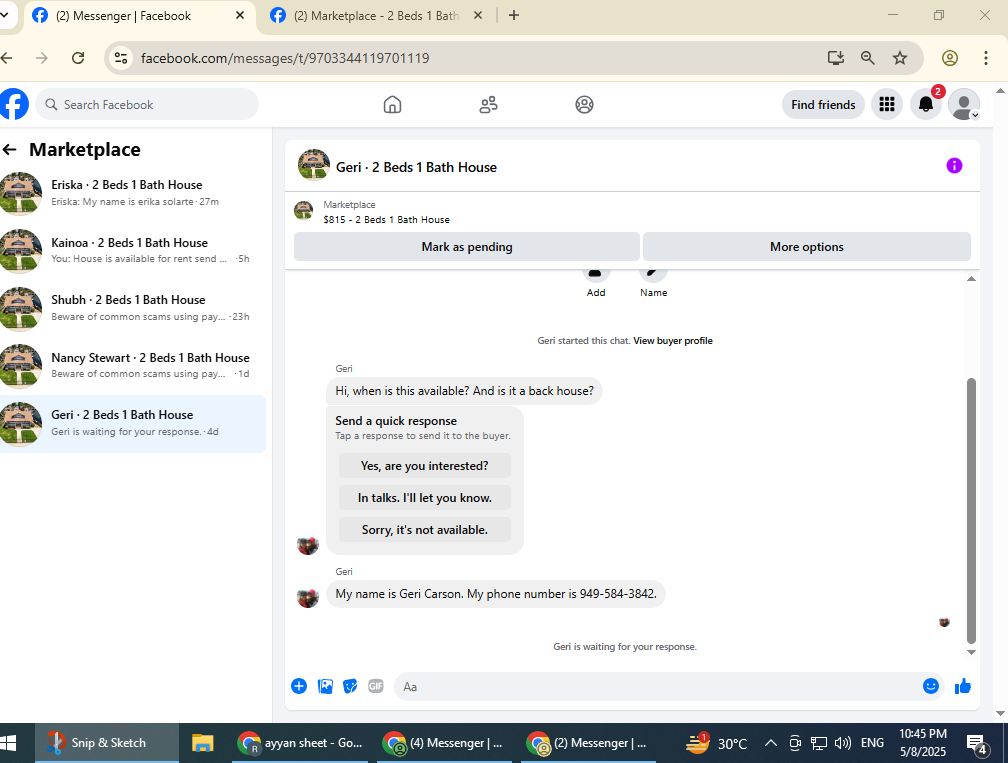1008x763 pixels.
Task: Open More options for the listing
Action: [807, 247]
